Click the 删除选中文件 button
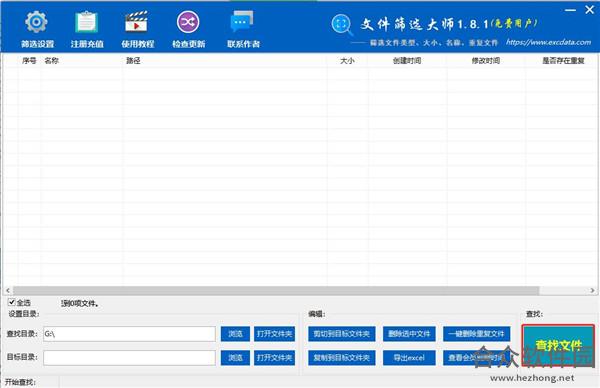The image size is (600, 388). pos(409,334)
